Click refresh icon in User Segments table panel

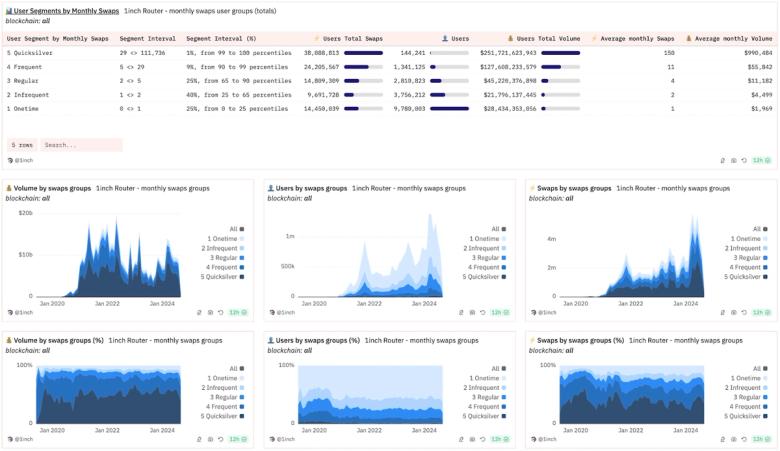(x=744, y=160)
